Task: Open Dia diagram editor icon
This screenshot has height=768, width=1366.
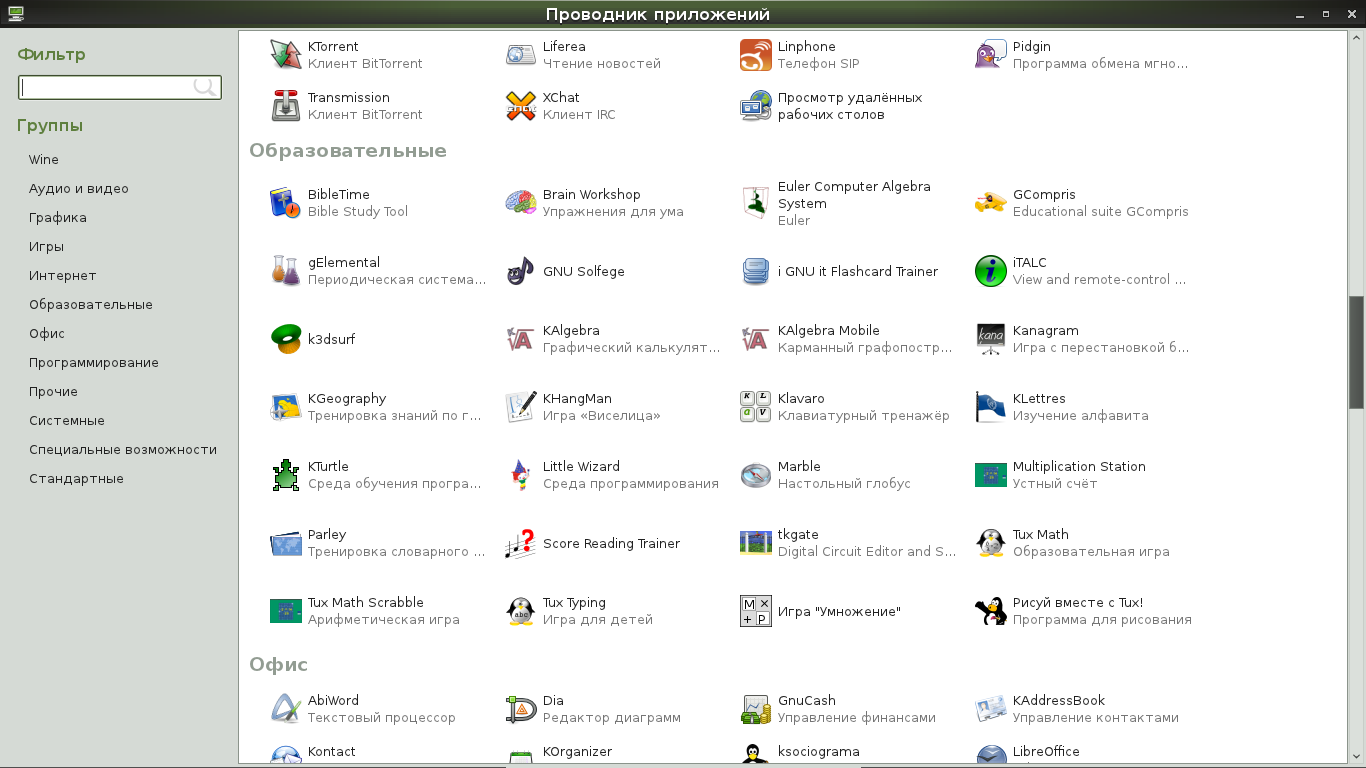Action: (x=521, y=709)
